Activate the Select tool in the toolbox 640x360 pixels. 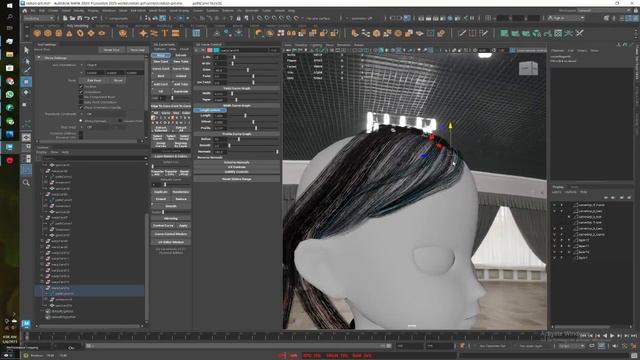click(x=27, y=50)
